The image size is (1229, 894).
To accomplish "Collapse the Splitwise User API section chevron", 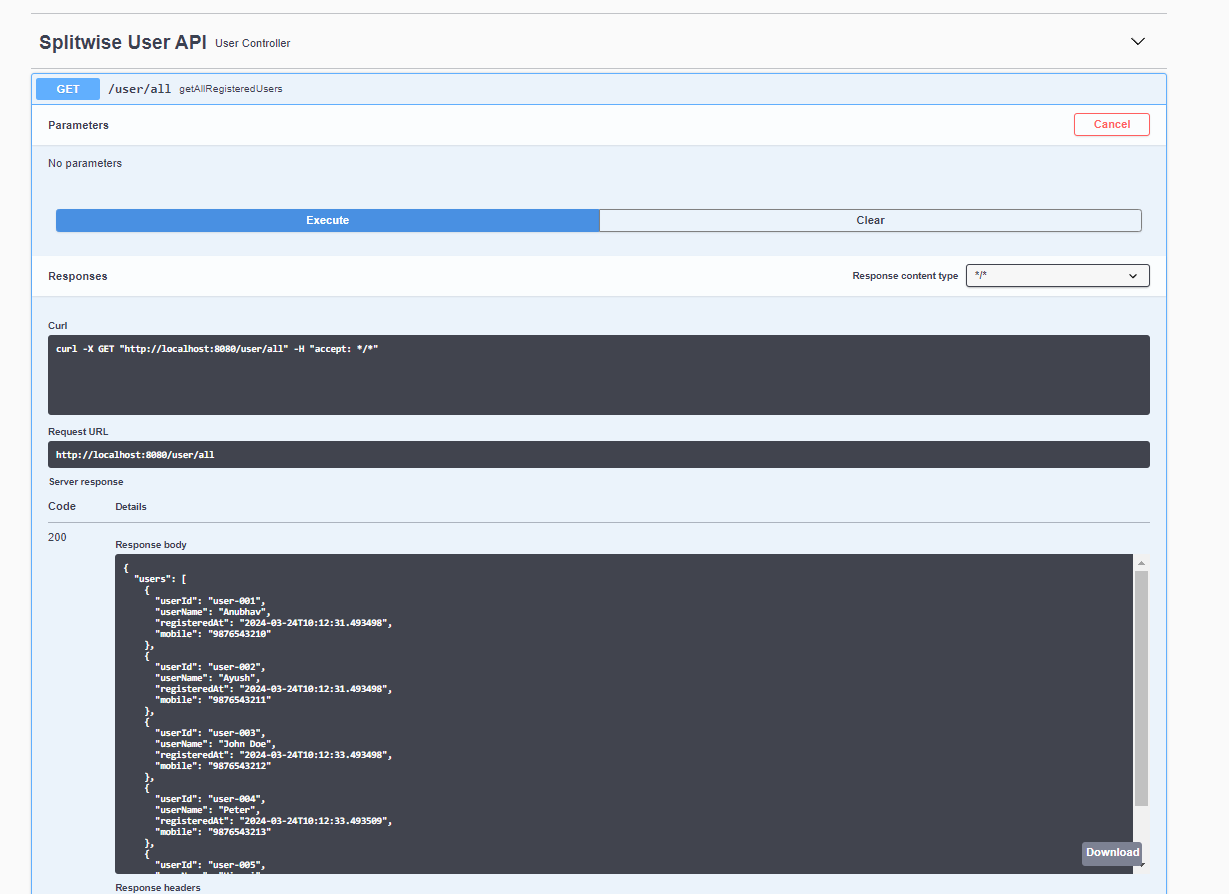I will (x=1137, y=42).
